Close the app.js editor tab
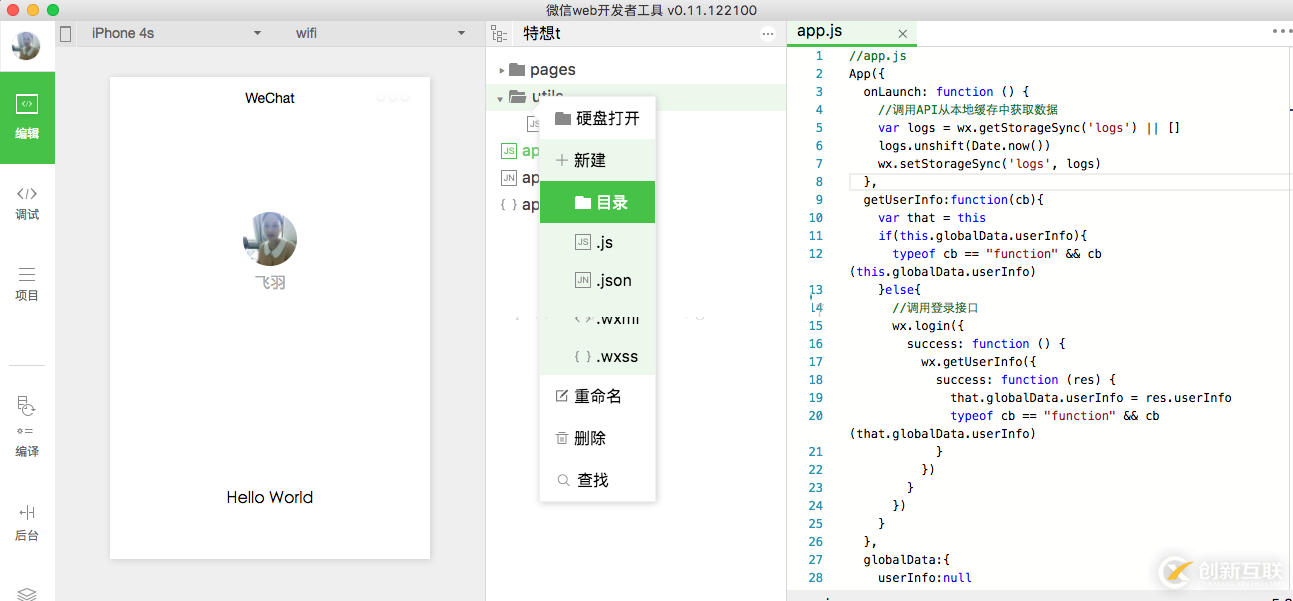1293x601 pixels. click(902, 33)
